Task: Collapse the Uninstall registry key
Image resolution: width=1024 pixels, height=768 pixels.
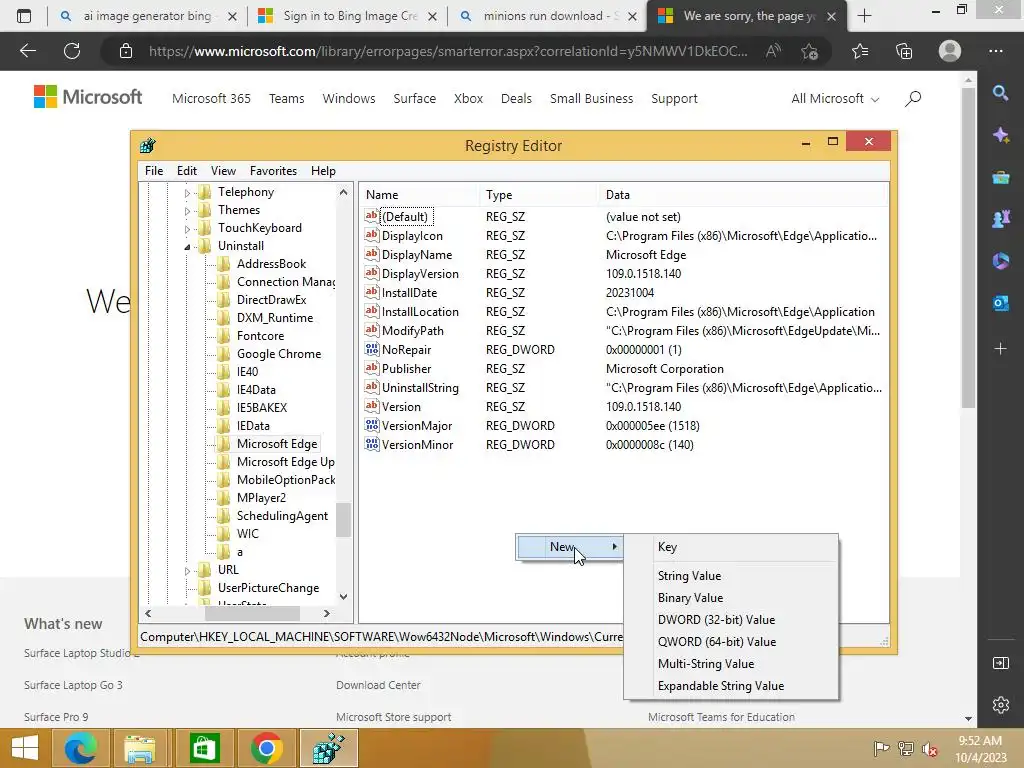Action: pyautogui.click(x=187, y=246)
